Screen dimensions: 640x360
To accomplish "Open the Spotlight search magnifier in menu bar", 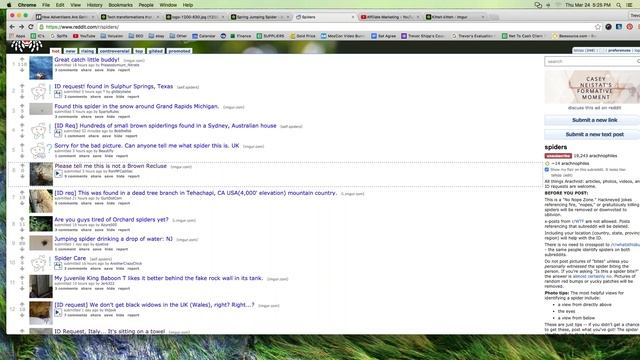I will pyautogui.click(x=619, y=5).
